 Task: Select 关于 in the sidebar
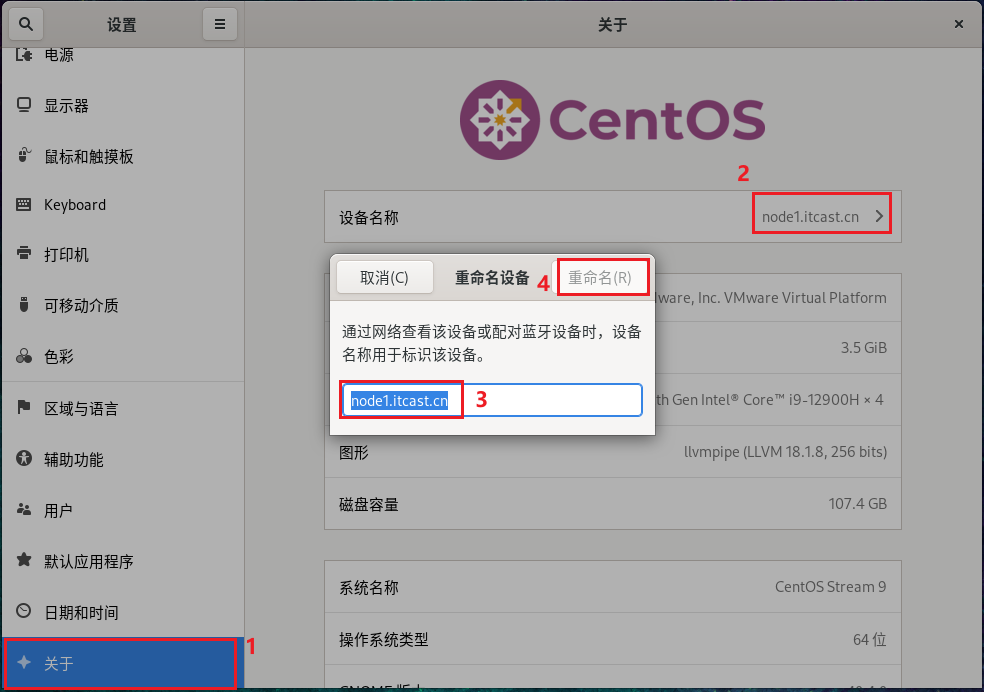click(122, 663)
